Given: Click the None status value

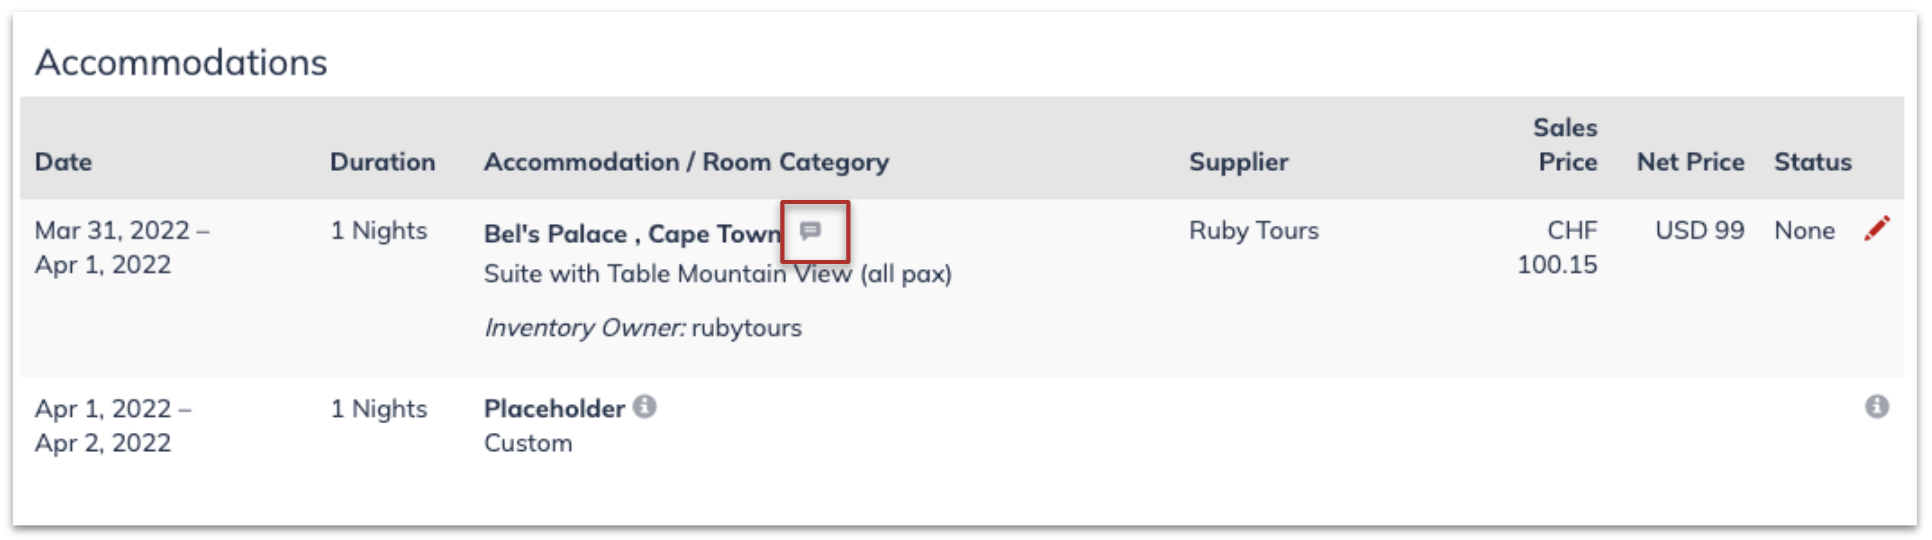Looking at the screenshot, I should coord(1804,231).
